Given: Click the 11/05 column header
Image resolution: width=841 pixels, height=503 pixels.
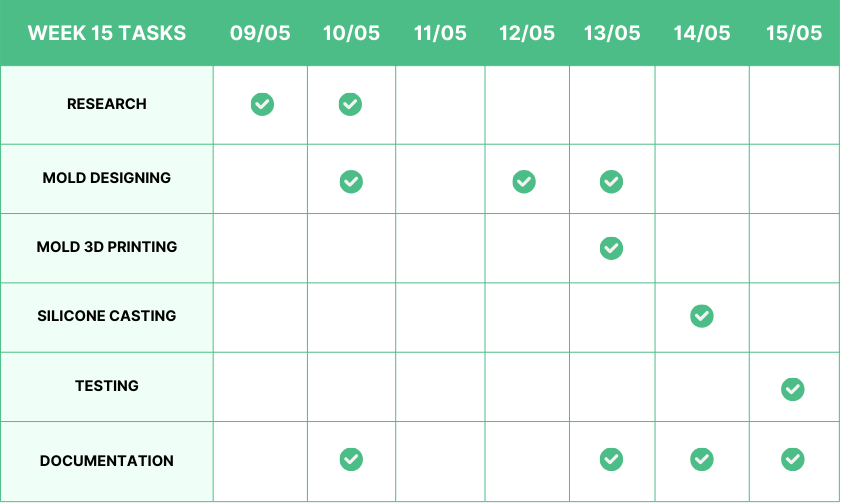Looking at the screenshot, I should pyautogui.click(x=440, y=33).
